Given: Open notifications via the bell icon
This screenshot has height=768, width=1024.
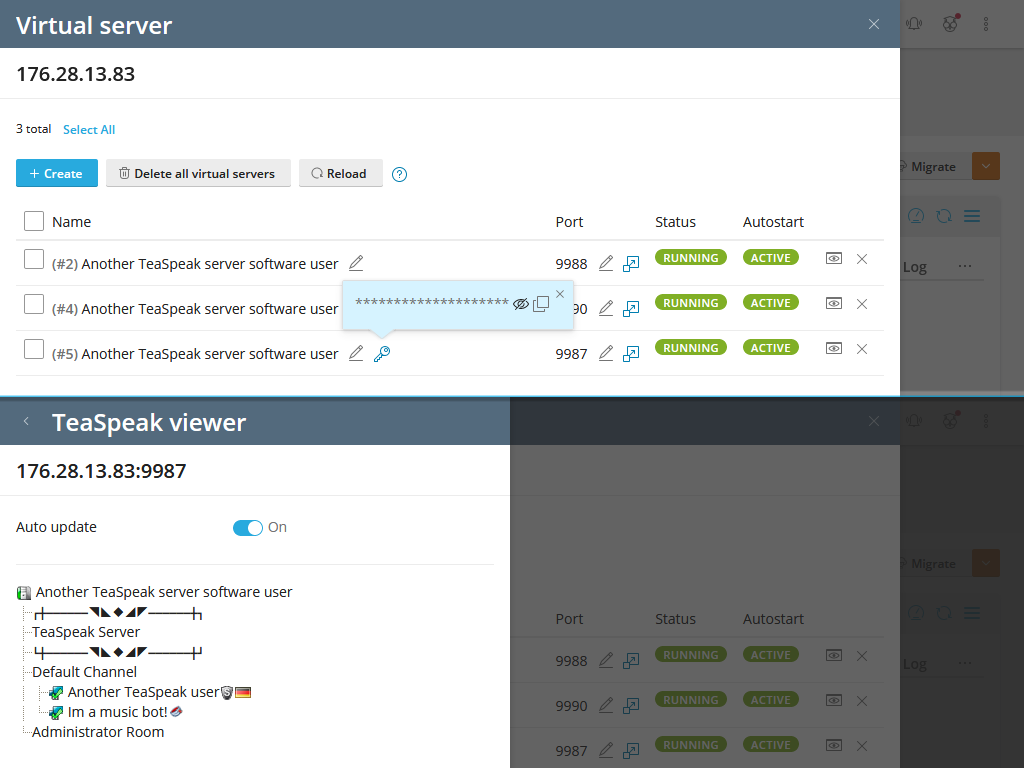Looking at the screenshot, I should click(x=913, y=24).
